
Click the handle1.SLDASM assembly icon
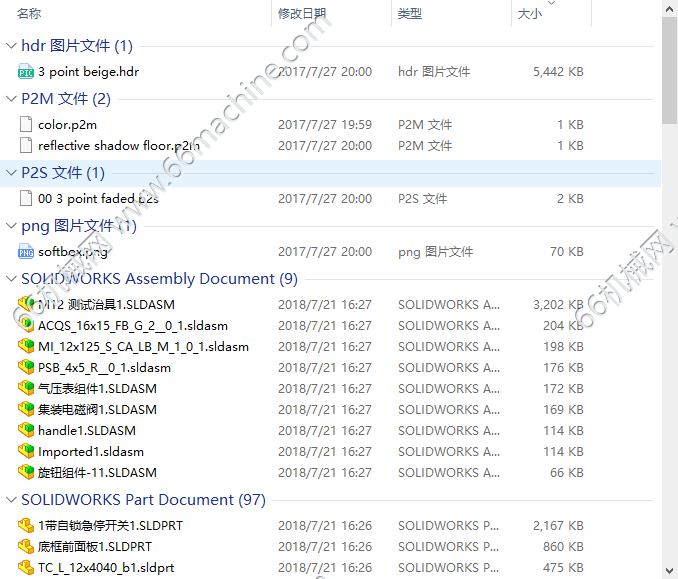[26, 430]
